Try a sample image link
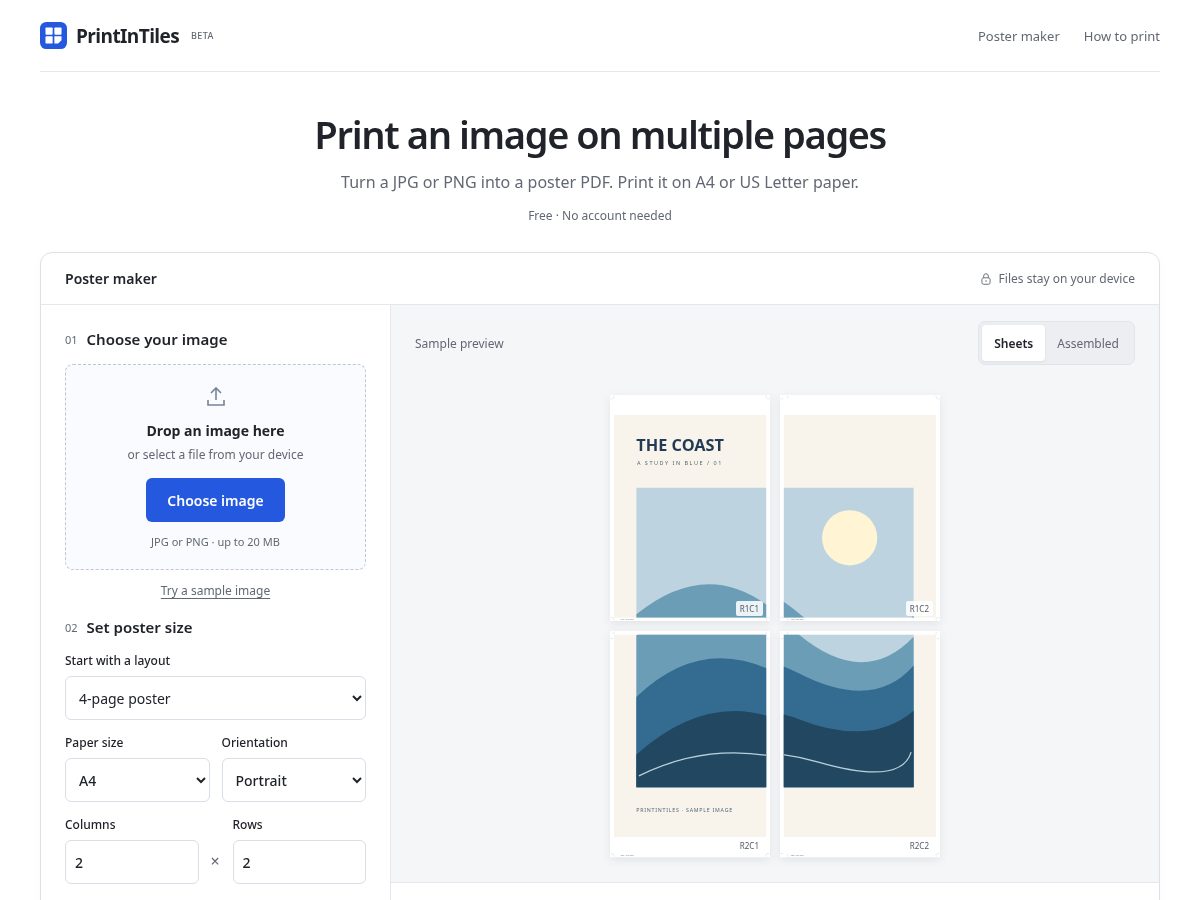1200x900 pixels. (215, 590)
